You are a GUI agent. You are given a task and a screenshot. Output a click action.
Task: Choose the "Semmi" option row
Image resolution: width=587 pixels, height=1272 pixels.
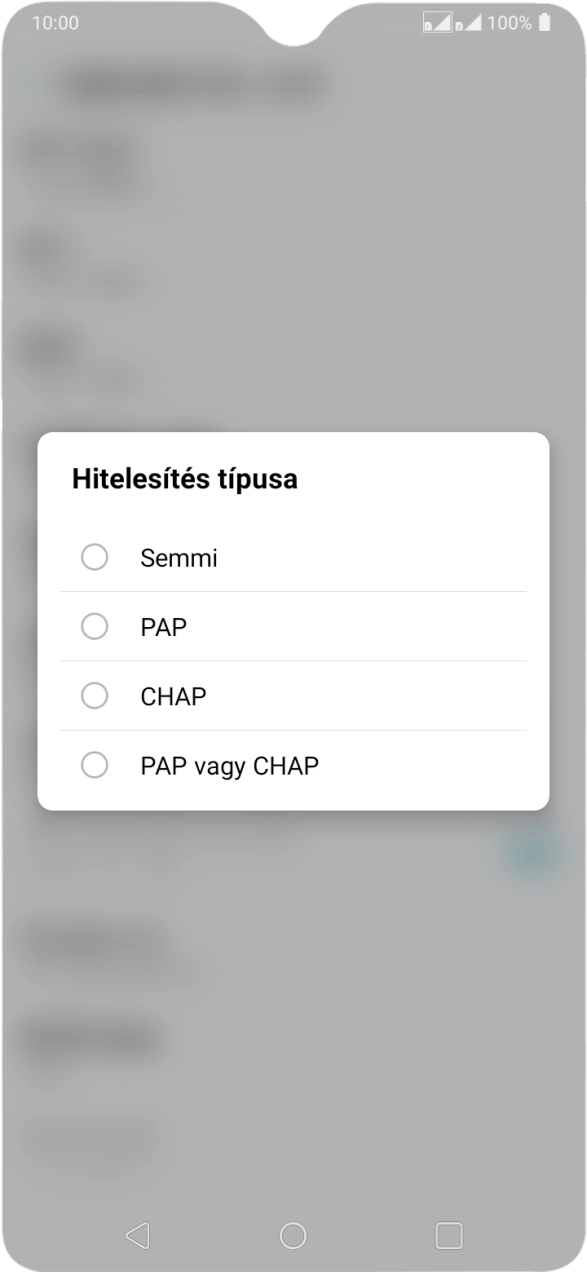coord(293,558)
